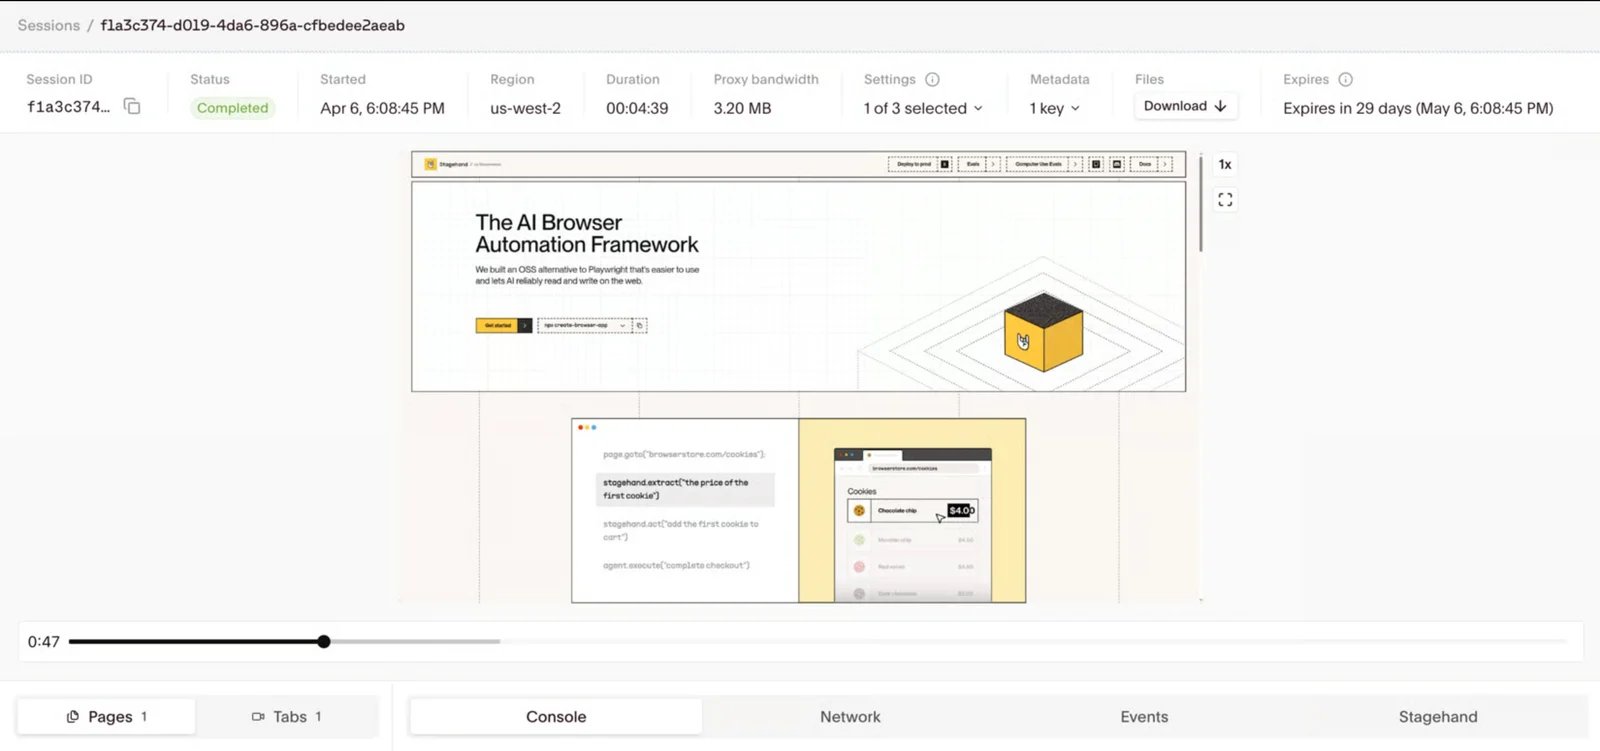
Task: Click the 00:04:39 duration value
Action: 637,108
